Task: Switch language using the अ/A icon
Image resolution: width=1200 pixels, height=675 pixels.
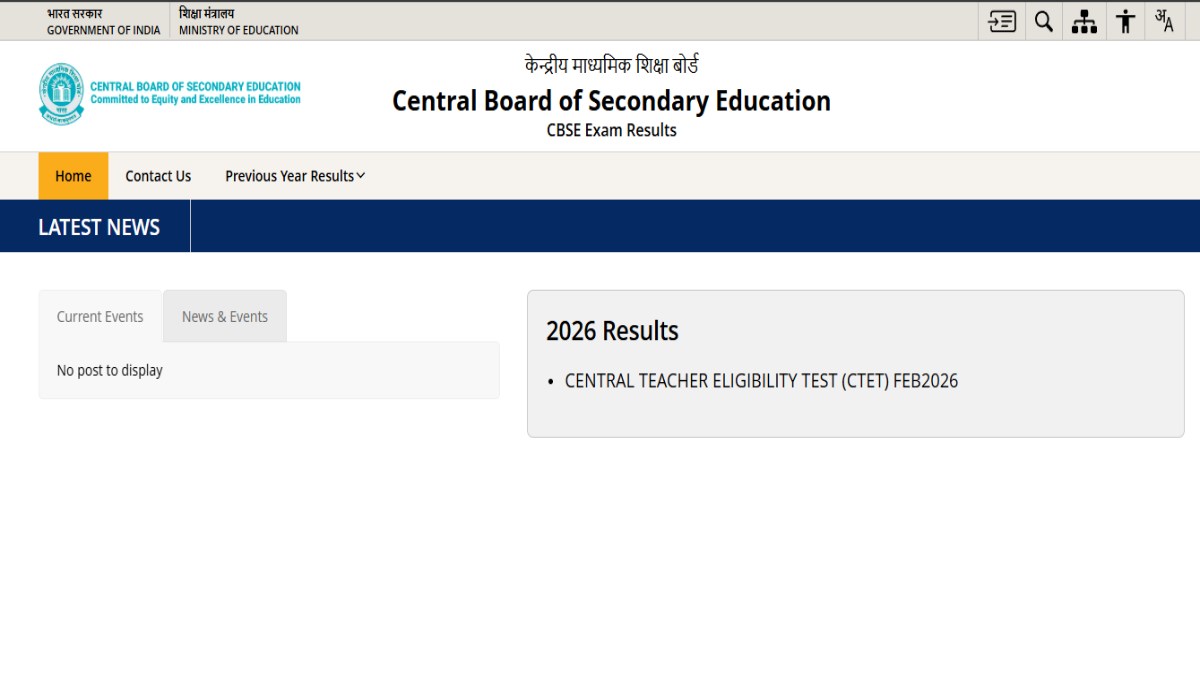Action: click(1164, 21)
